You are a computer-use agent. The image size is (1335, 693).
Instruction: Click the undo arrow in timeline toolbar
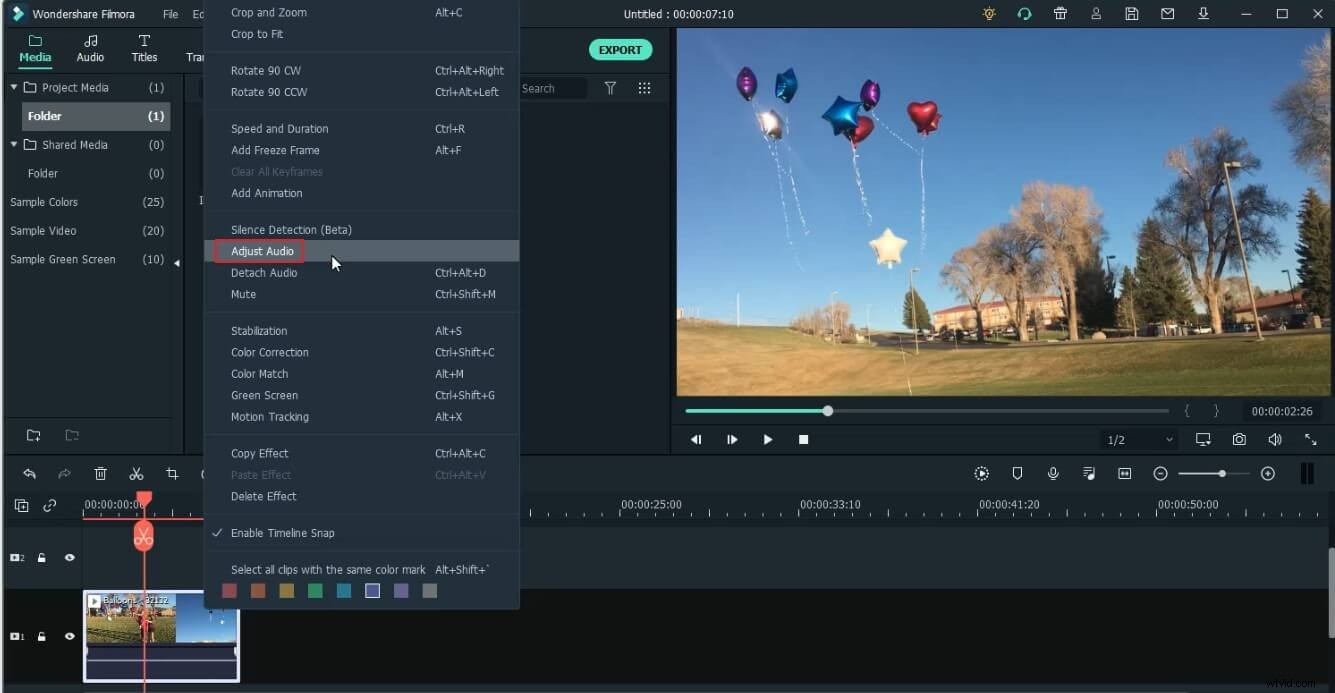click(30, 474)
